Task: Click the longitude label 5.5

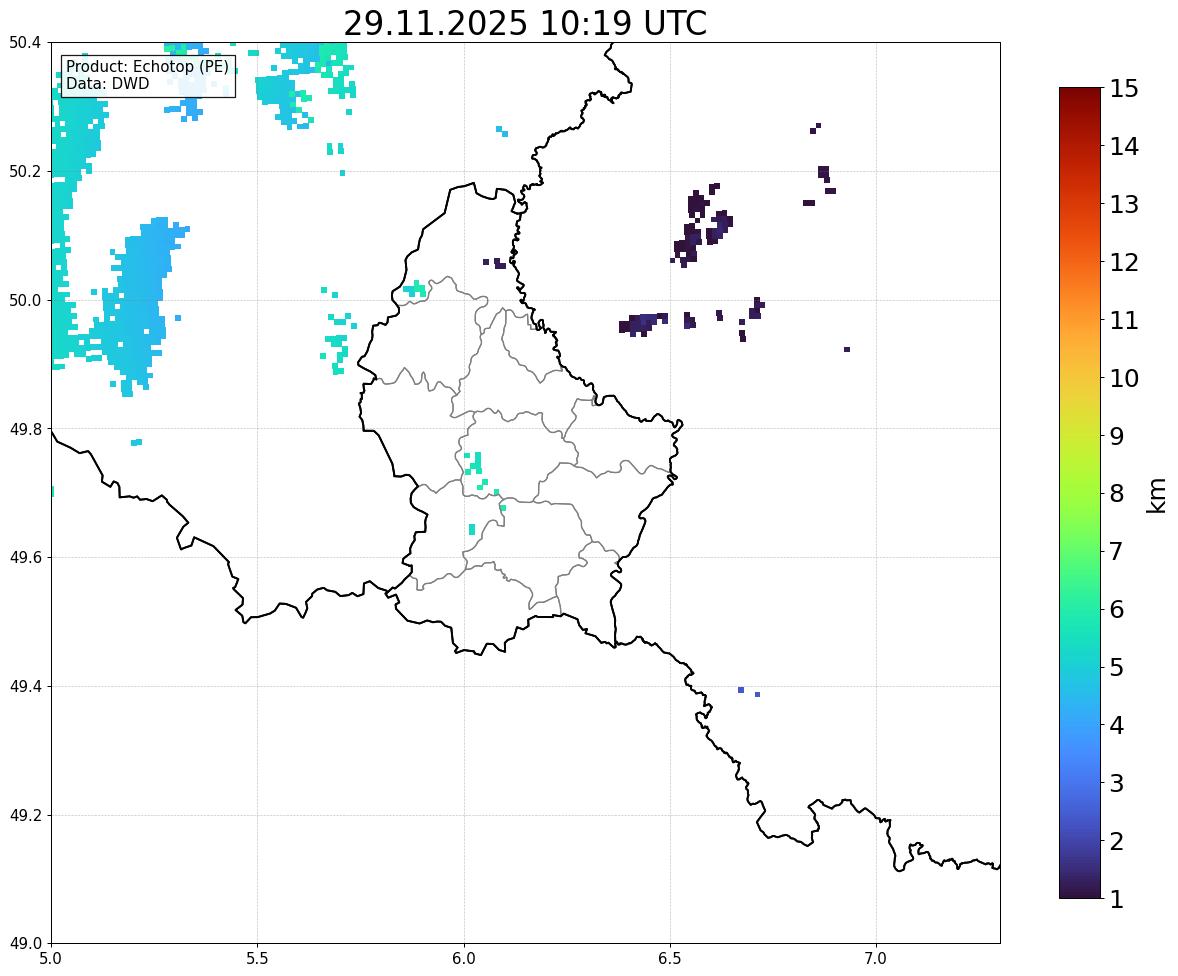Action: click(257, 959)
